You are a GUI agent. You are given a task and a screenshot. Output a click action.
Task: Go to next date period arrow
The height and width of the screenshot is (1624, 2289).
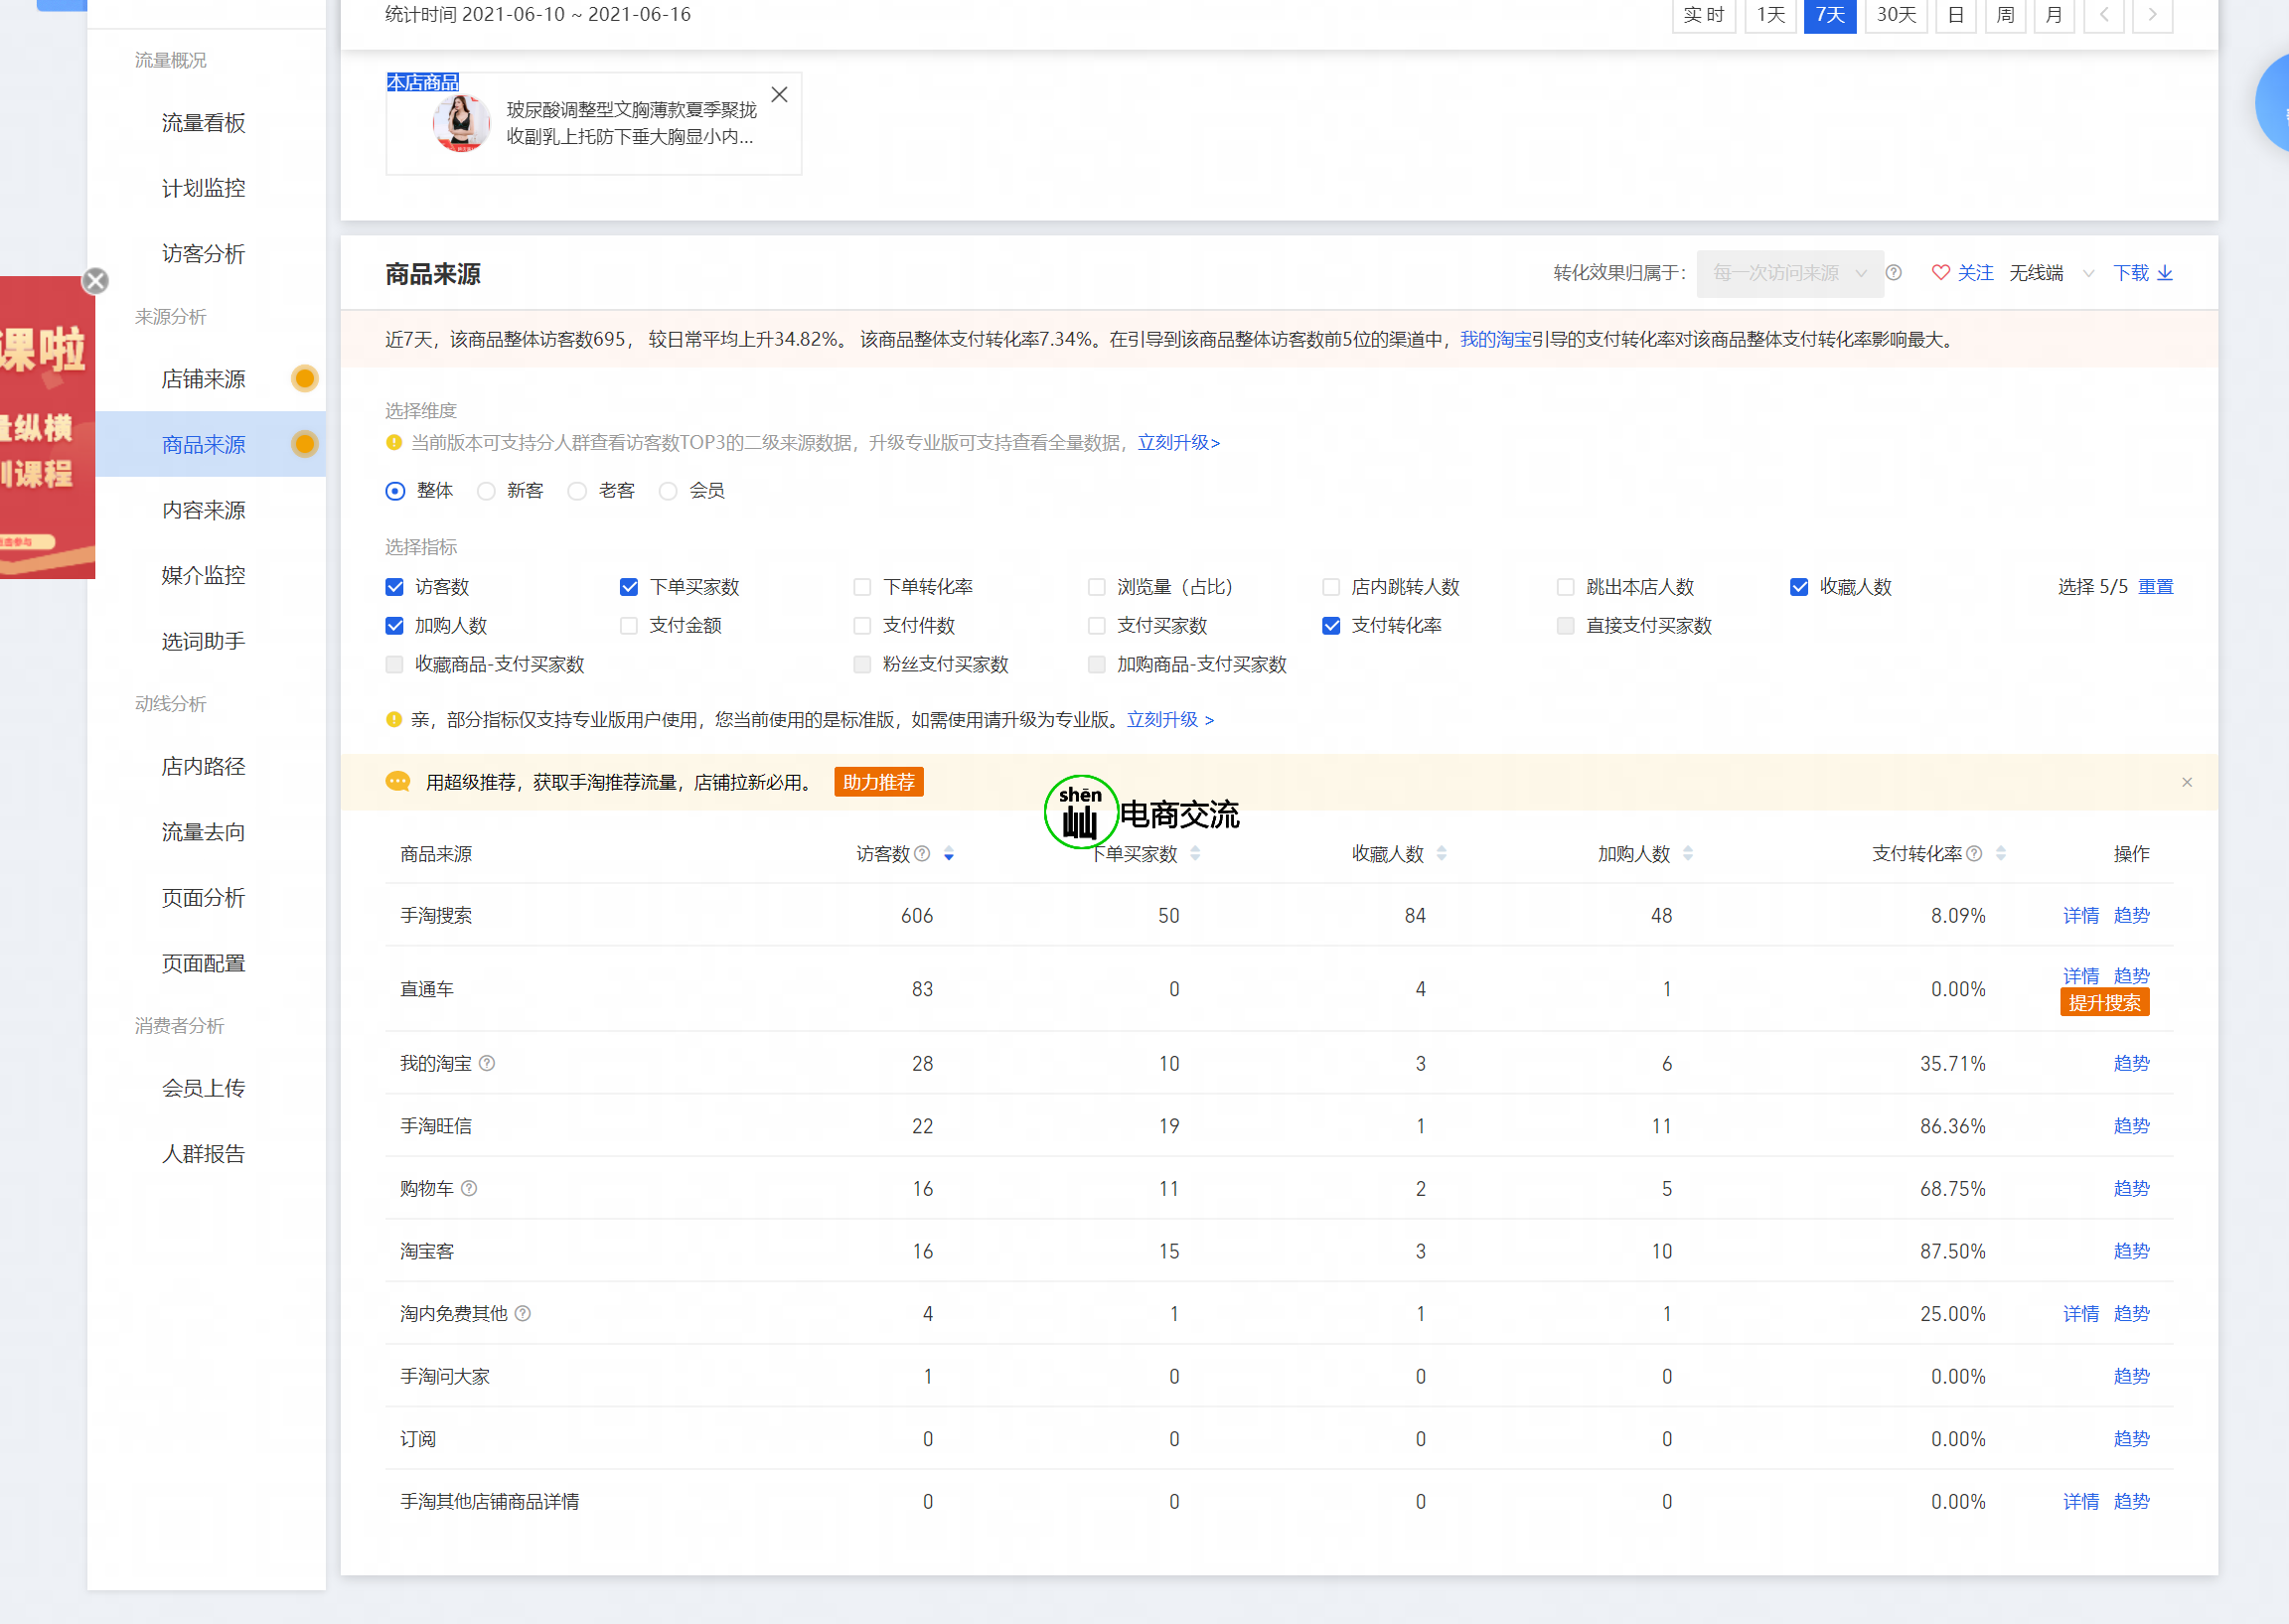point(2152,15)
